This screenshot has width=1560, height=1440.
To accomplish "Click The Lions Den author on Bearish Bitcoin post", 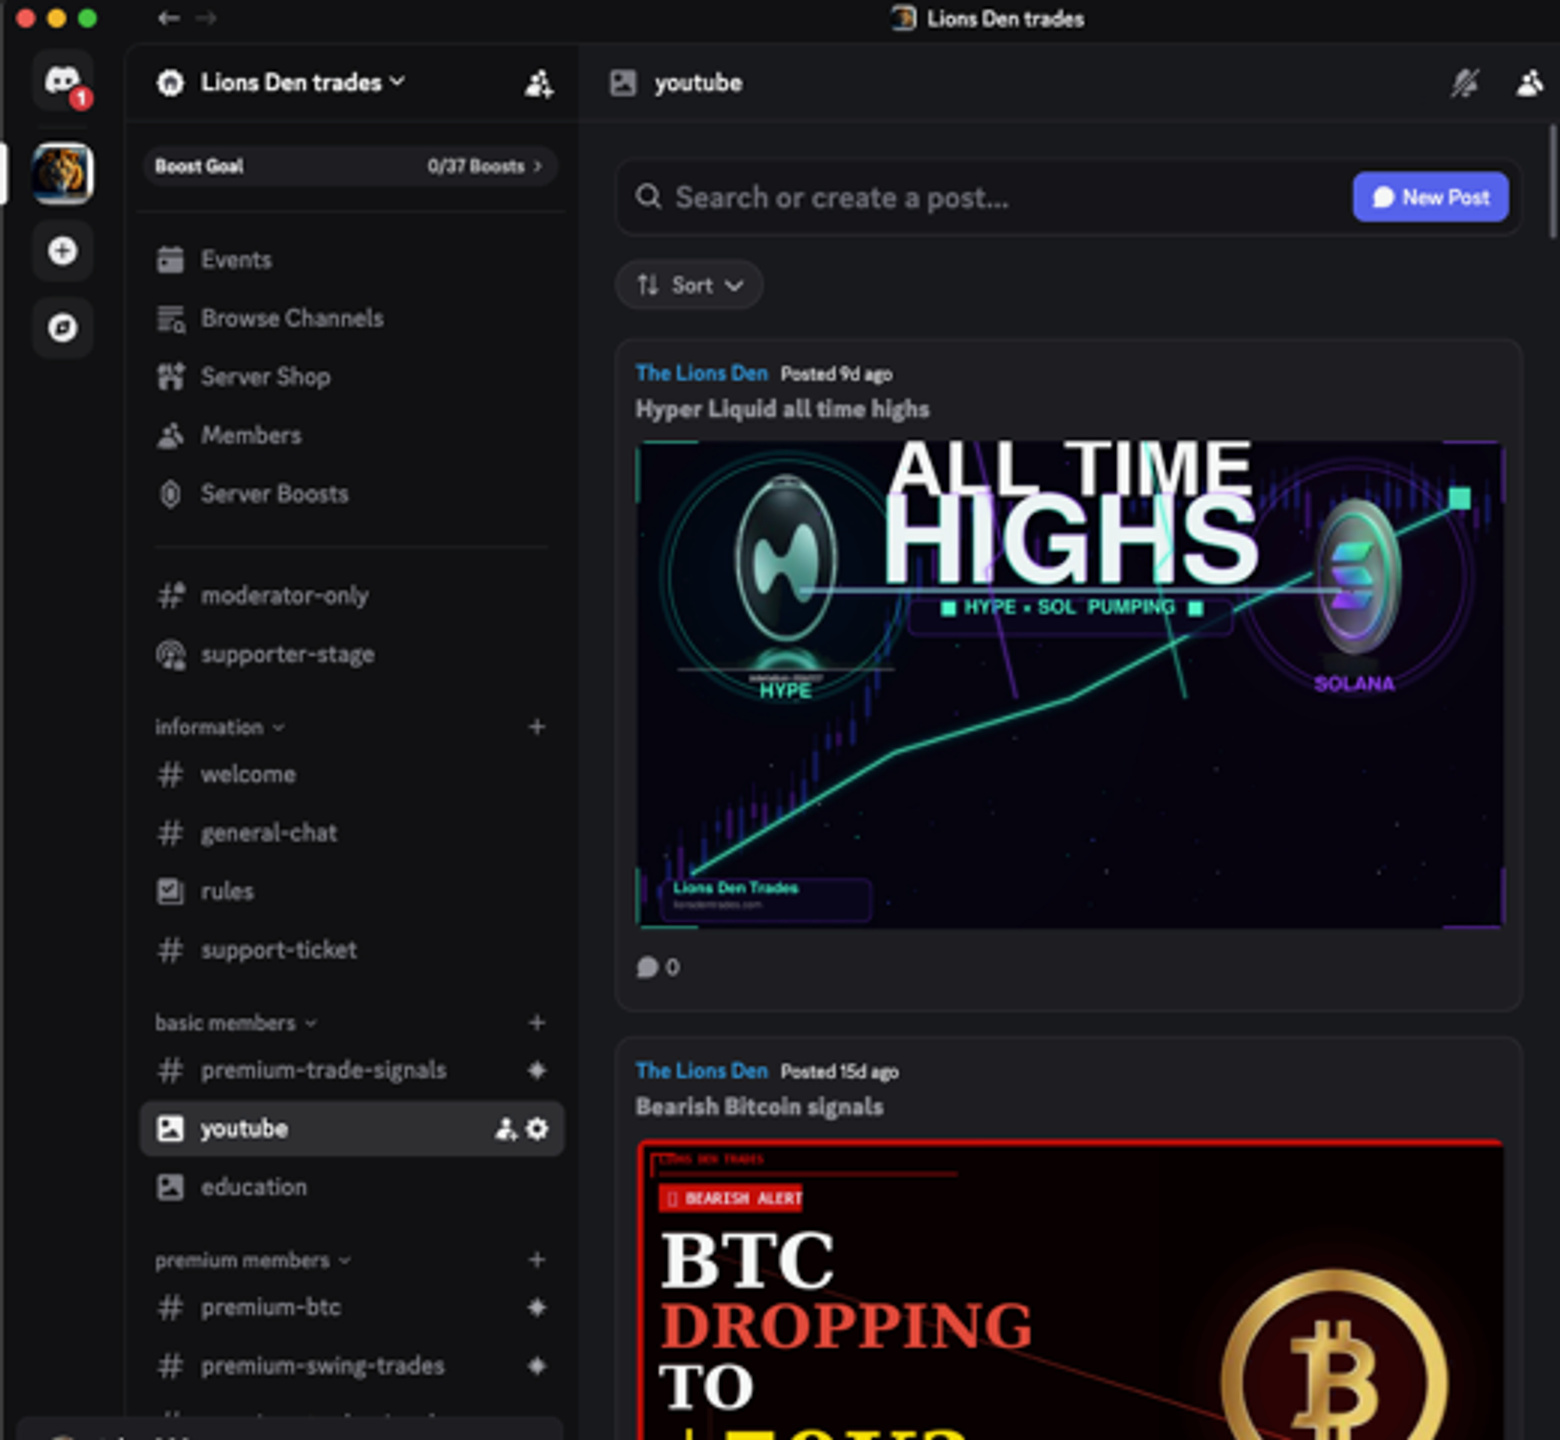I will 702,1072.
